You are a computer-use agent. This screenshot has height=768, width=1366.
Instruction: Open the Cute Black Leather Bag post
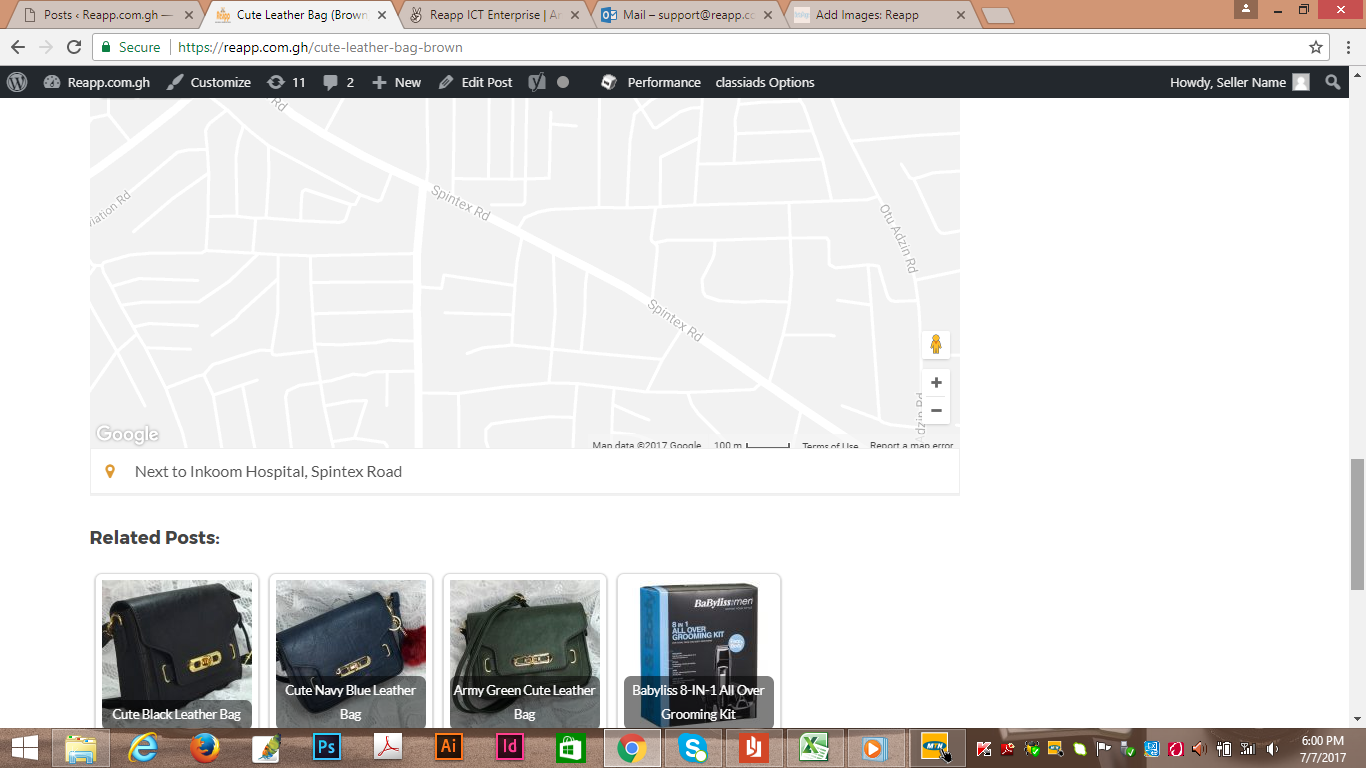[177, 652]
